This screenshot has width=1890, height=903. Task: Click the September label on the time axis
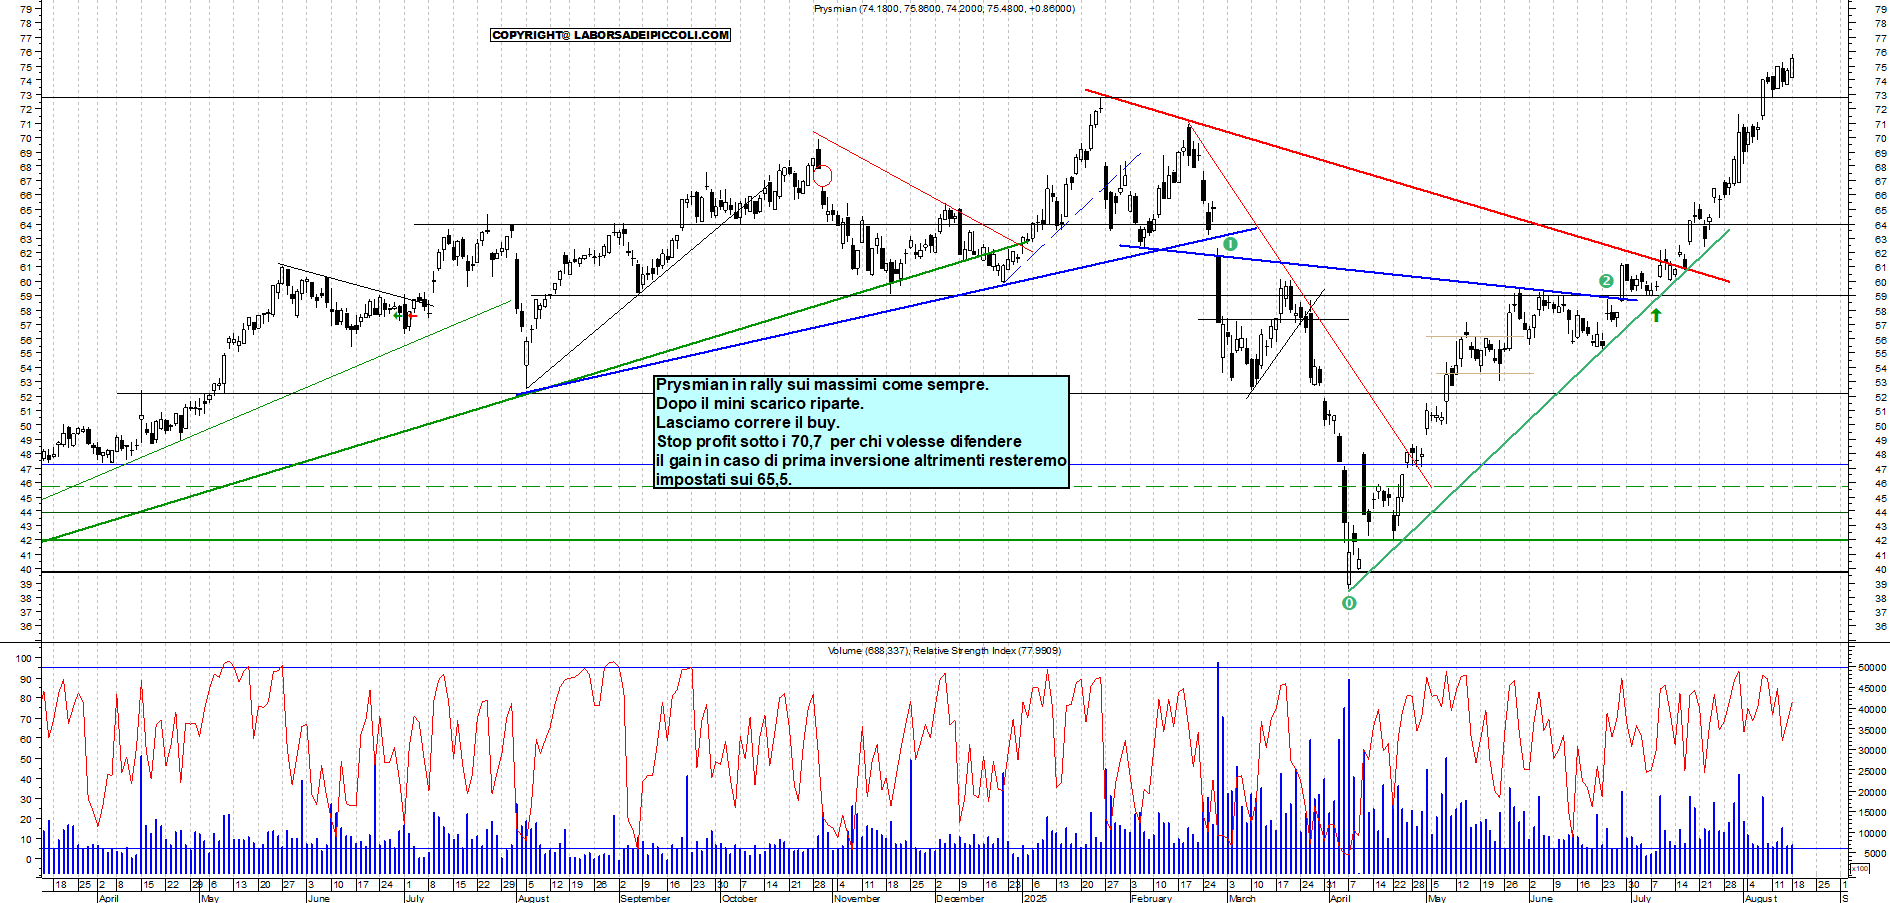[645, 898]
